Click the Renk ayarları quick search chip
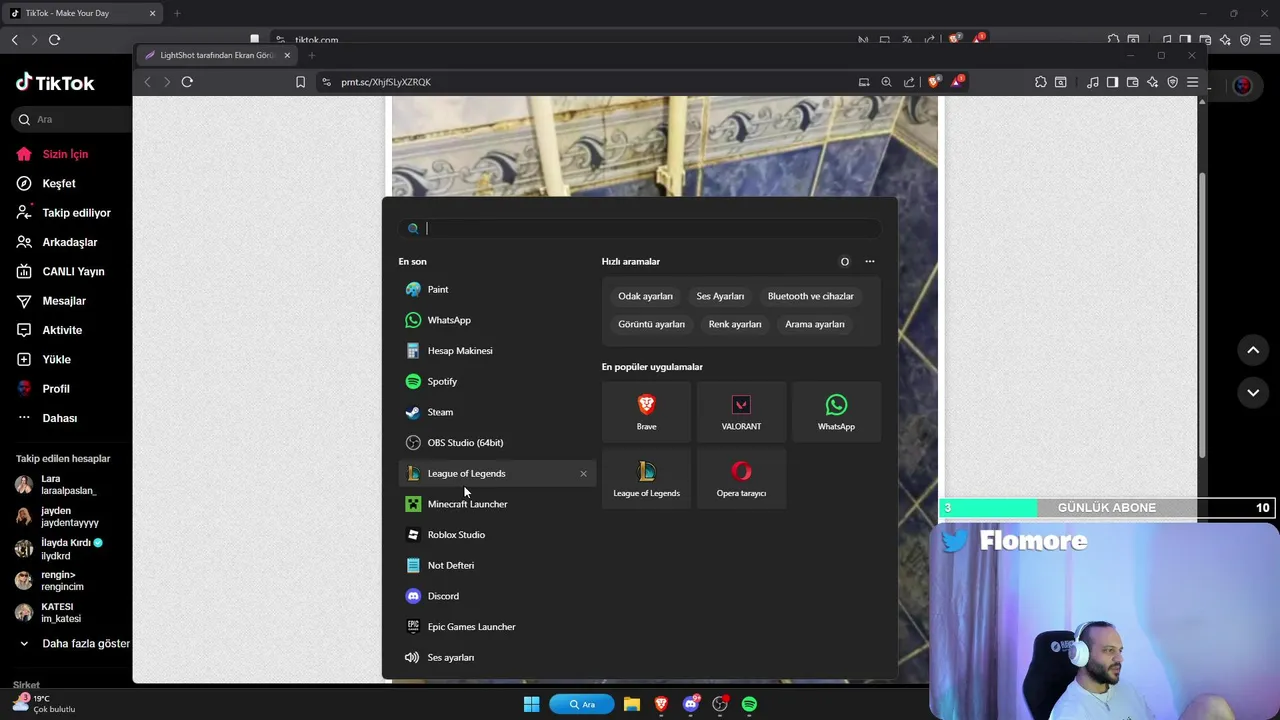 point(735,324)
